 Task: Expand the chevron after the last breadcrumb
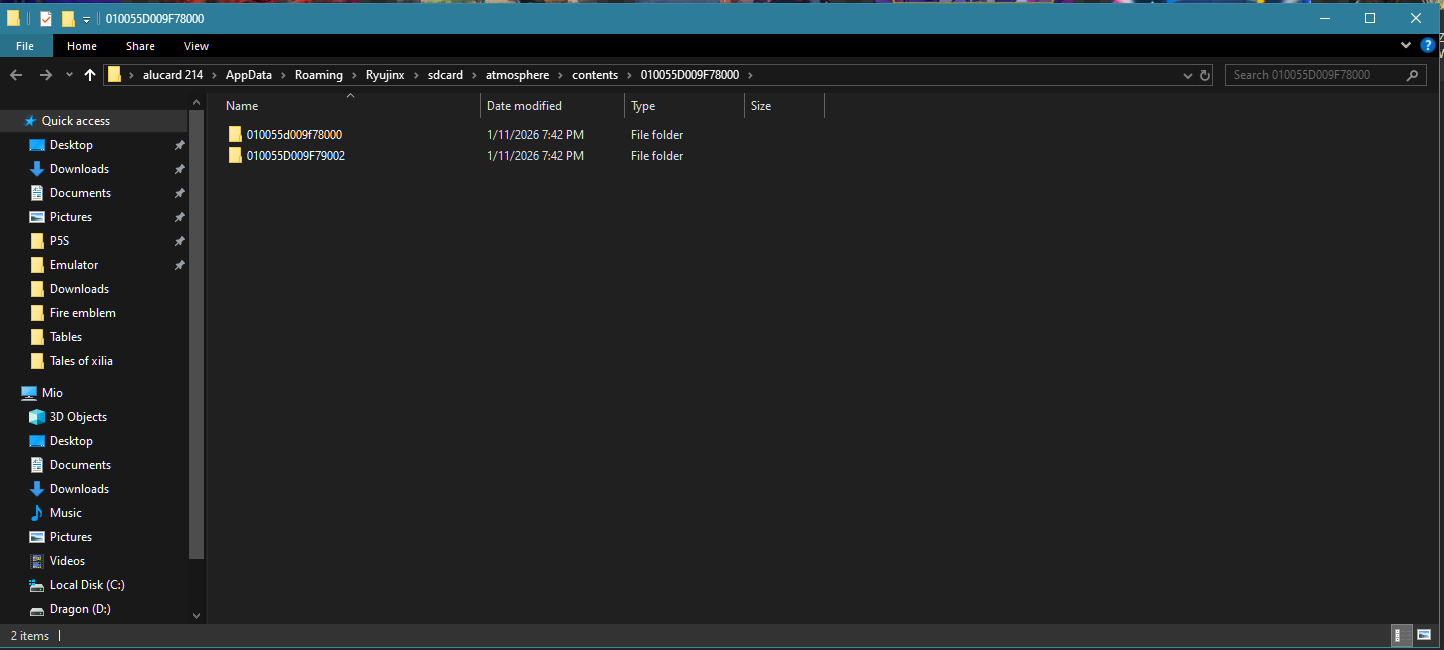pyautogui.click(x=750, y=75)
